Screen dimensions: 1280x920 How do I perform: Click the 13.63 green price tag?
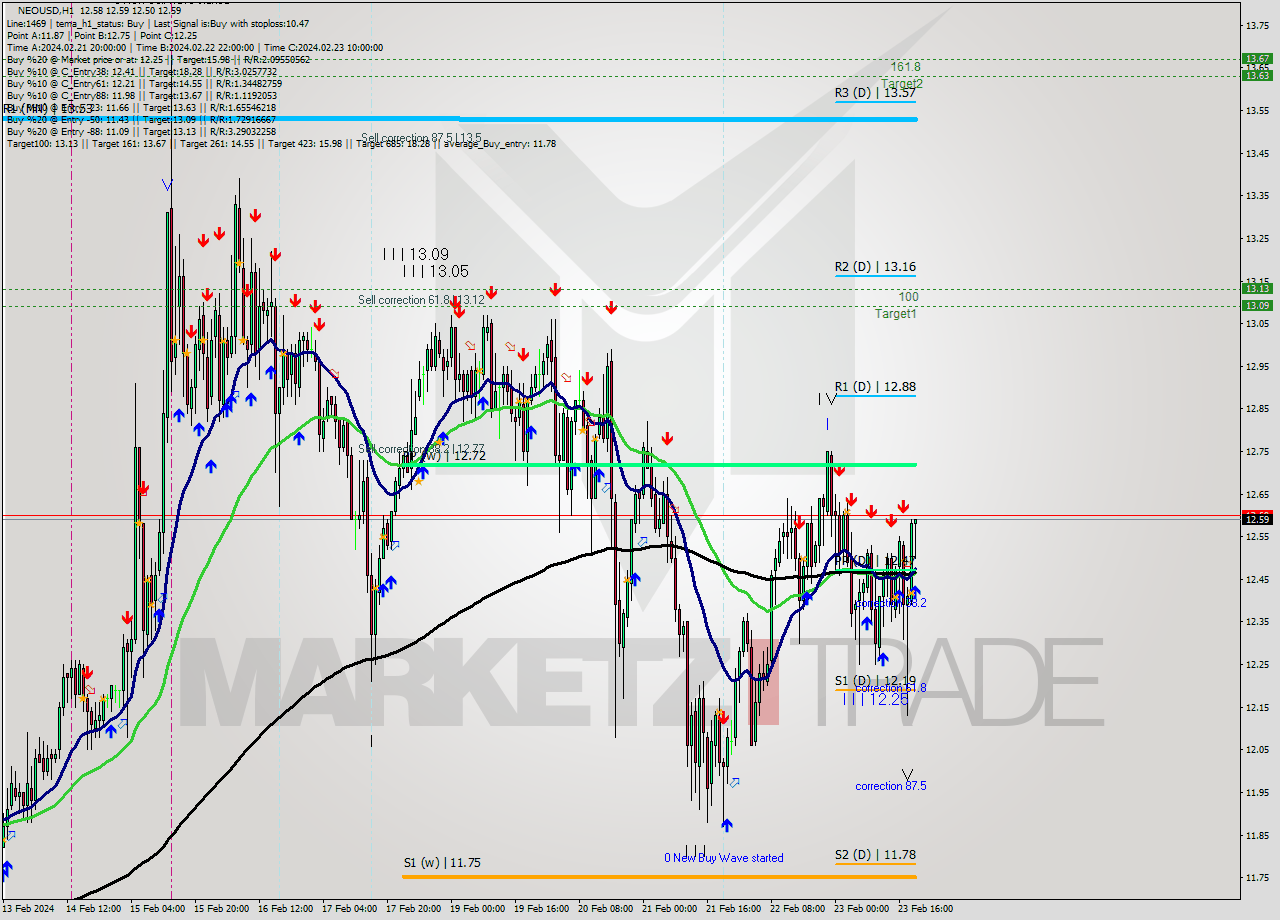click(1256, 75)
